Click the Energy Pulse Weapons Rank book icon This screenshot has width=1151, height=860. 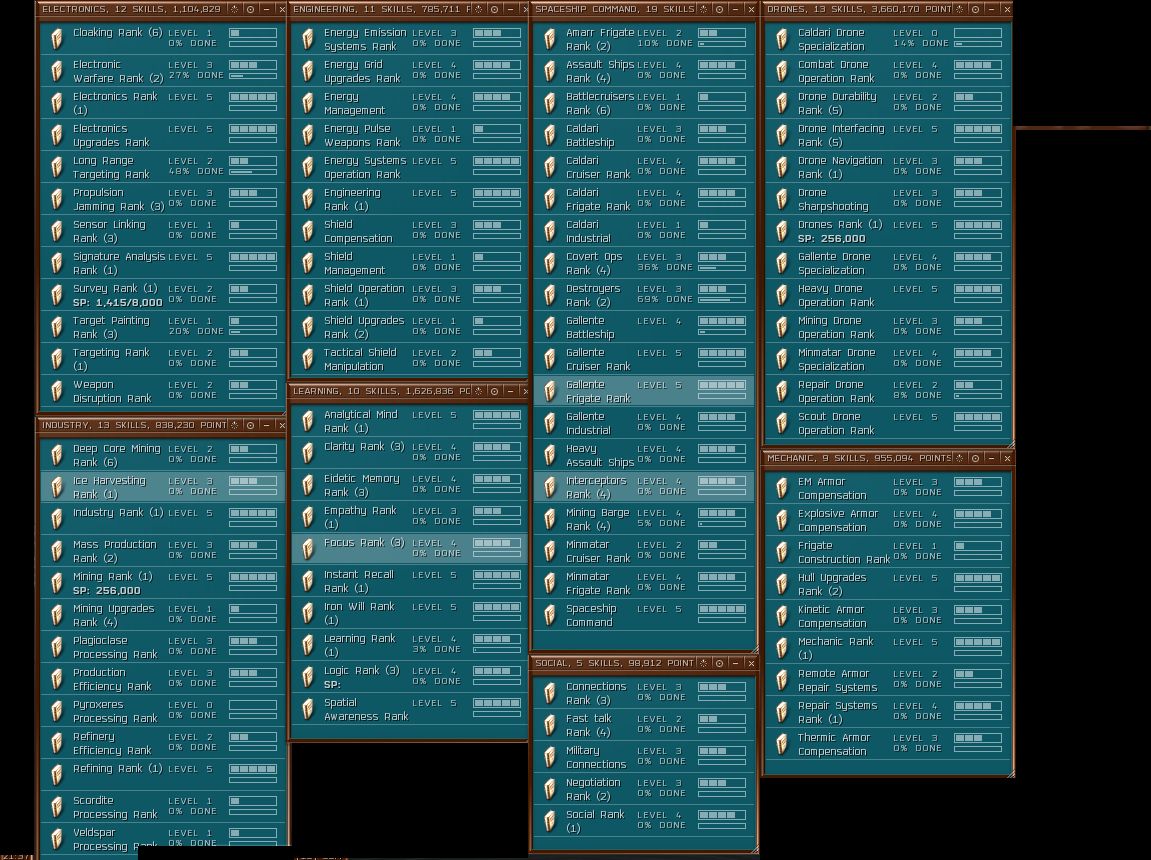(308, 135)
